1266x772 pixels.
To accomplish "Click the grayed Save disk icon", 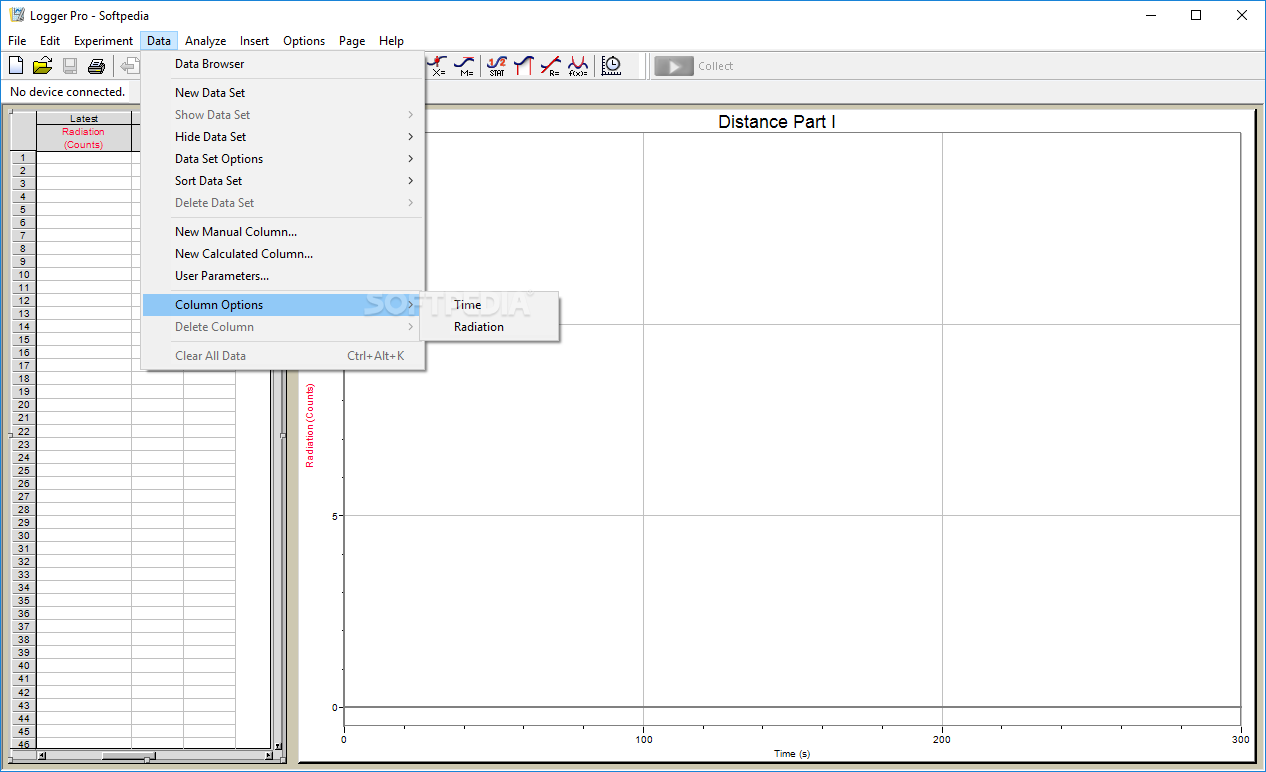I will pos(70,66).
